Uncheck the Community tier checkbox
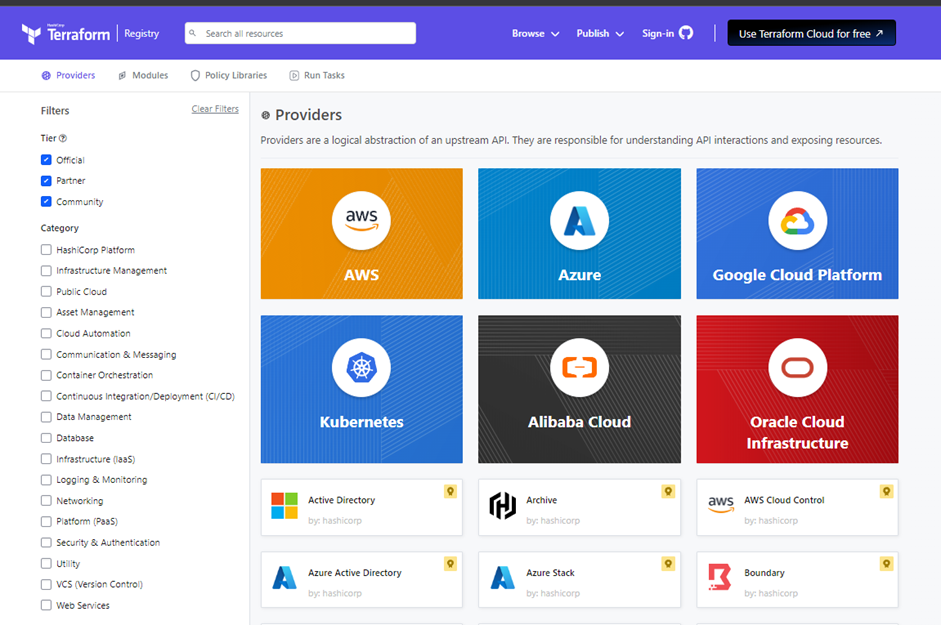The height and width of the screenshot is (625, 941). (x=46, y=202)
